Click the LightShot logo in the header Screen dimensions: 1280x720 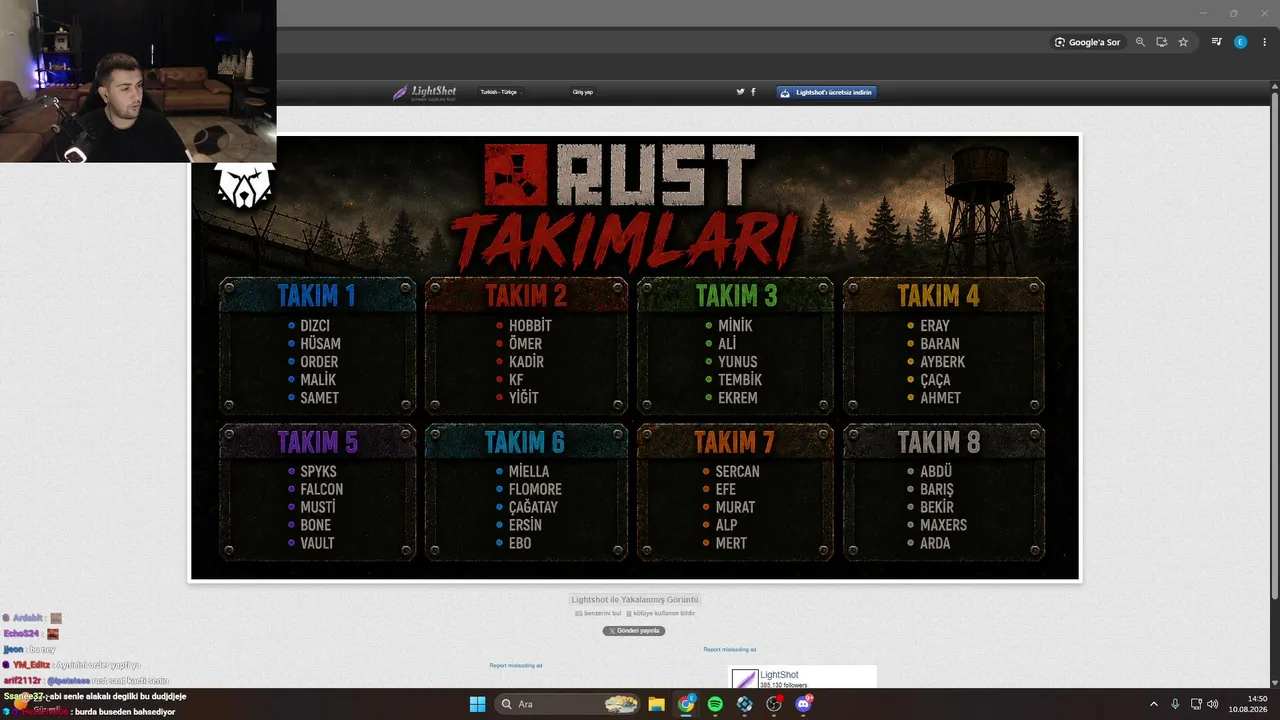pyautogui.click(x=425, y=92)
